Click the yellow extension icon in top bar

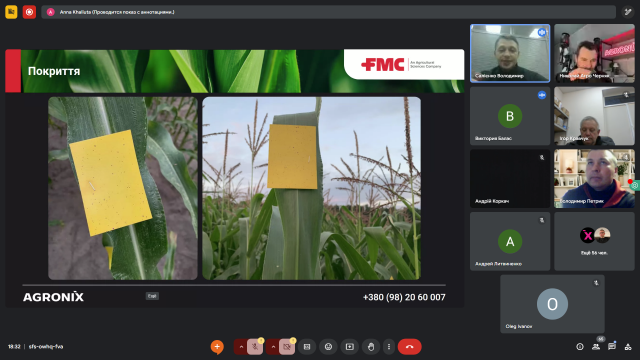tap(11, 12)
